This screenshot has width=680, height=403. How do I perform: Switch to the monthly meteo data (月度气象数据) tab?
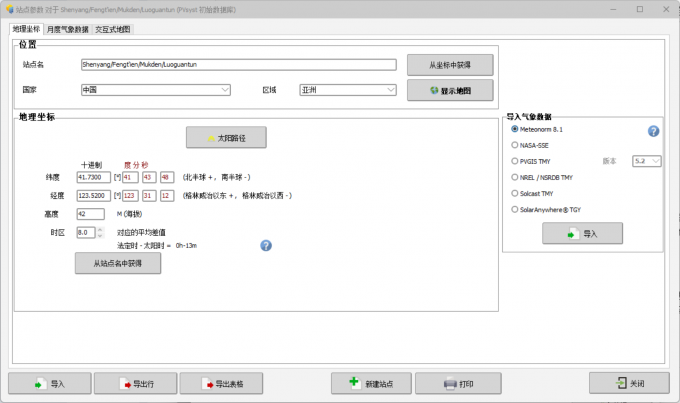[68, 29]
